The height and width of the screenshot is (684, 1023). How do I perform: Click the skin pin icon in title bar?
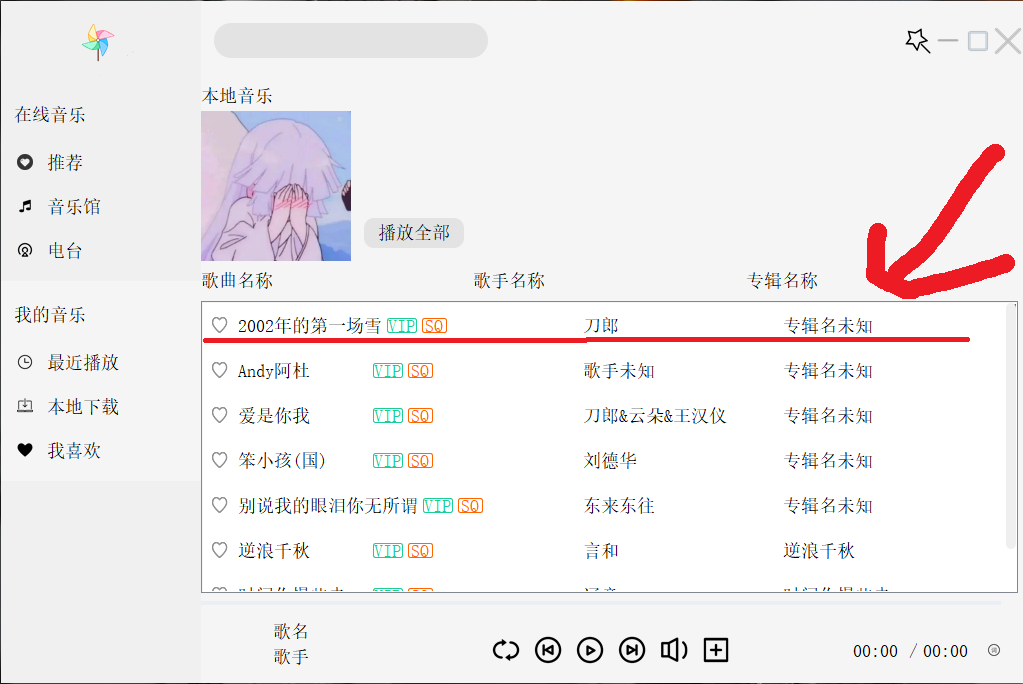click(x=917, y=41)
